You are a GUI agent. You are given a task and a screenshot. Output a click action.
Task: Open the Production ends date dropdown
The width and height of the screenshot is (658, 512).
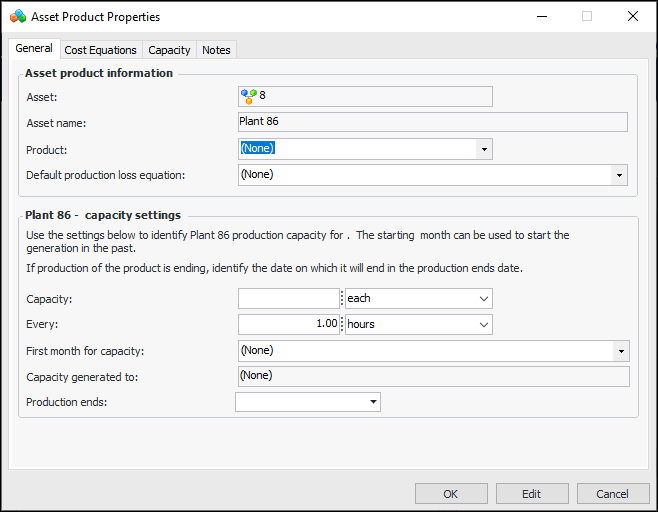(x=374, y=402)
